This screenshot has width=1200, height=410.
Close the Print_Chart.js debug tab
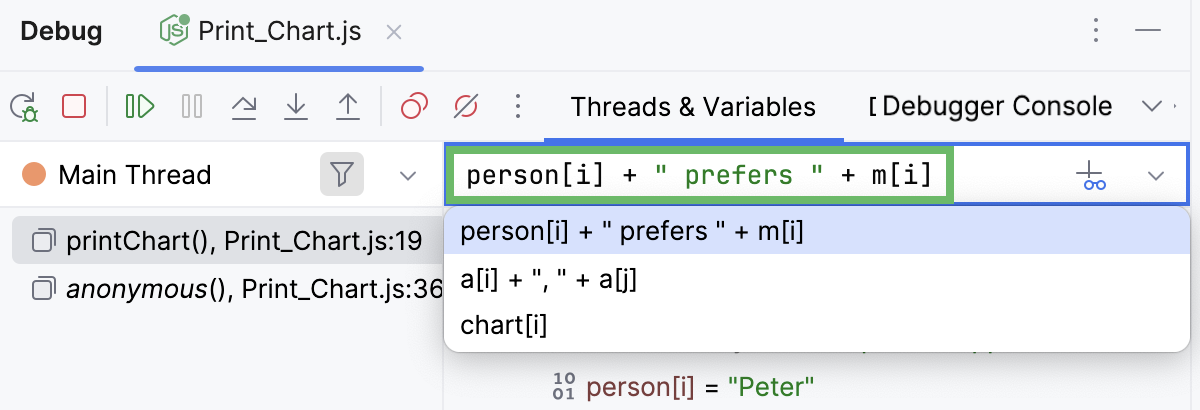394,31
